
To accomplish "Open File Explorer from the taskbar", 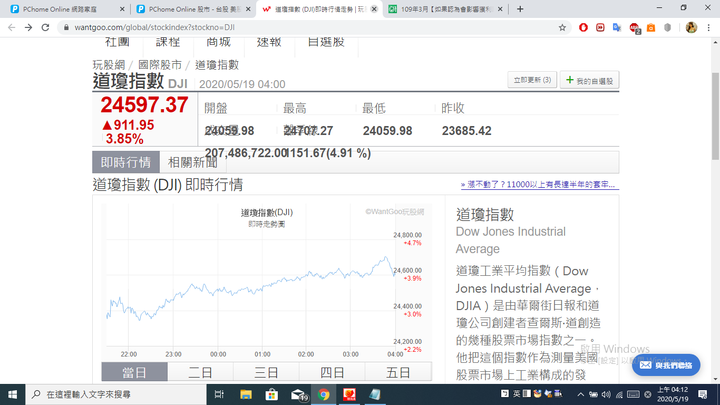I will coord(246,394).
